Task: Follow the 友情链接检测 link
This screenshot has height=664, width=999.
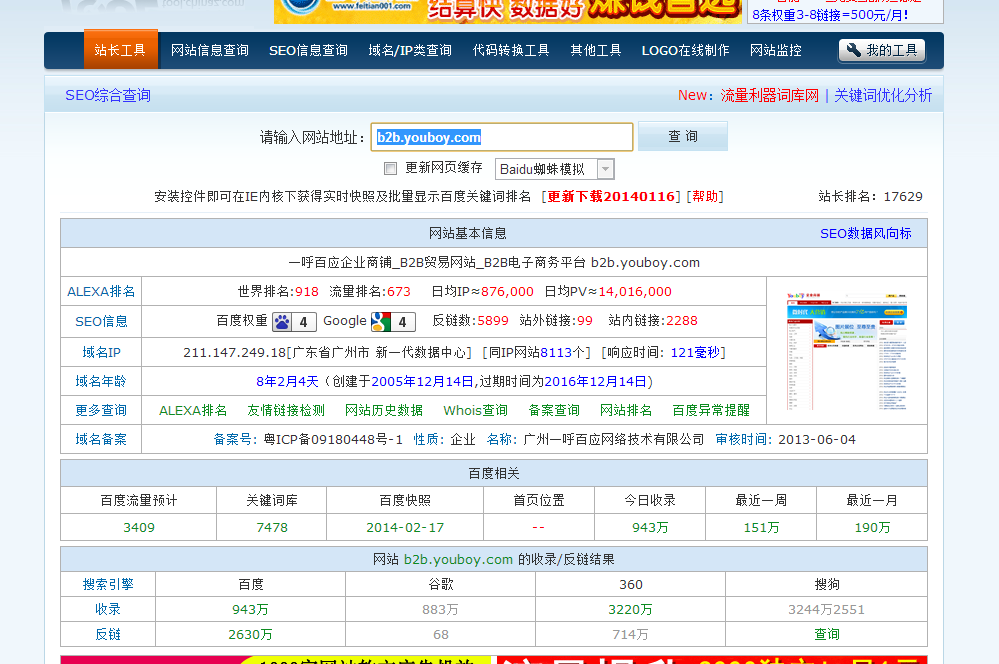Action: coord(286,410)
